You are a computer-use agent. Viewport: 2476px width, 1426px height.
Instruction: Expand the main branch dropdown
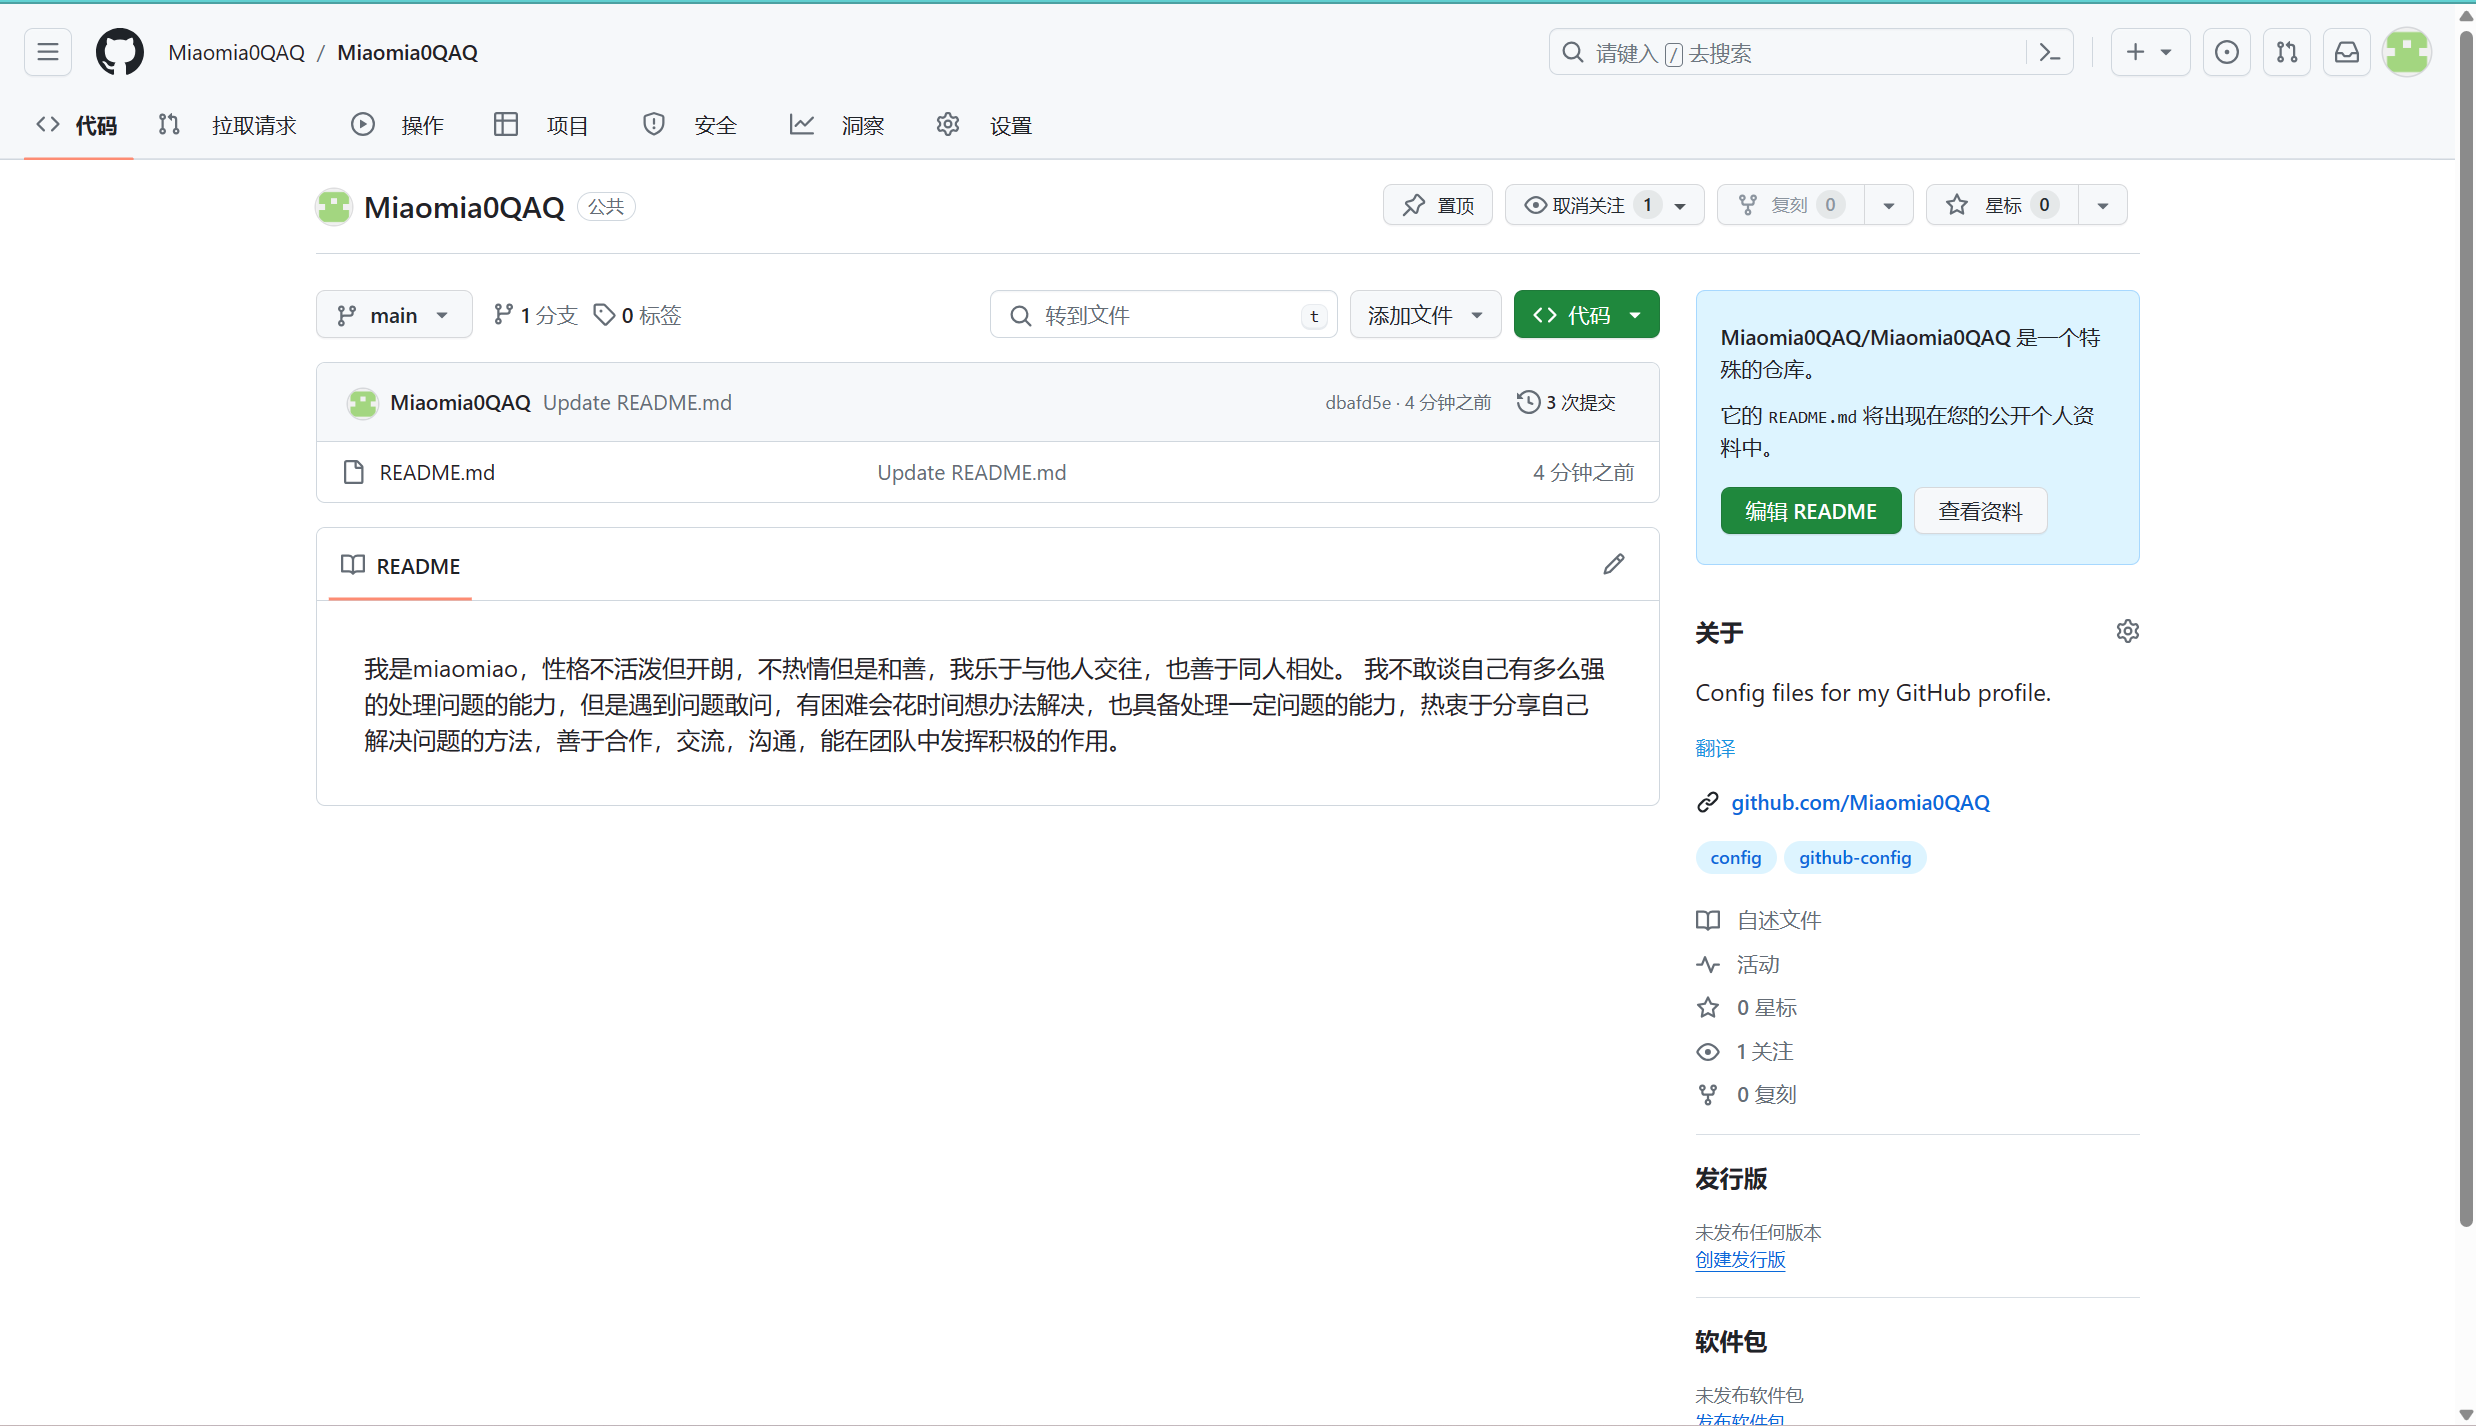(x=393, y=315)
